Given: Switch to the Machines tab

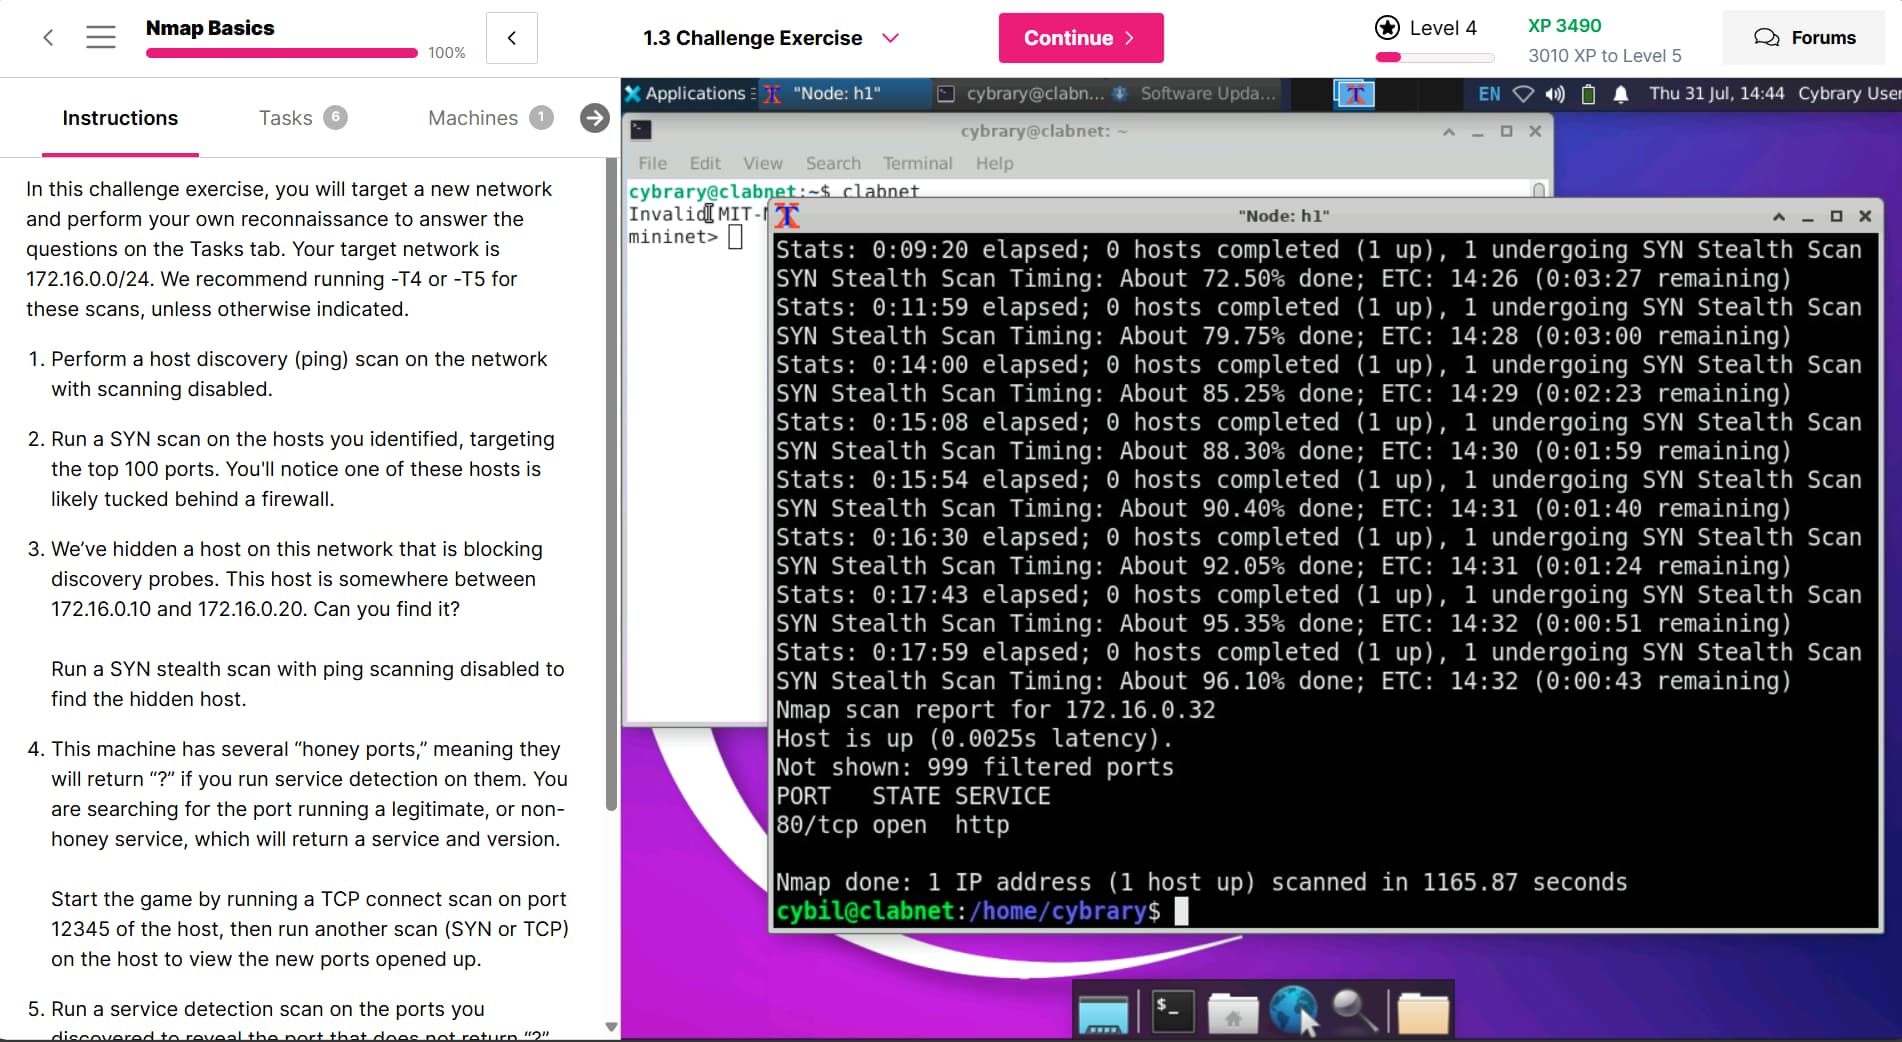Looking at the screenshot, I should (490, 118).
